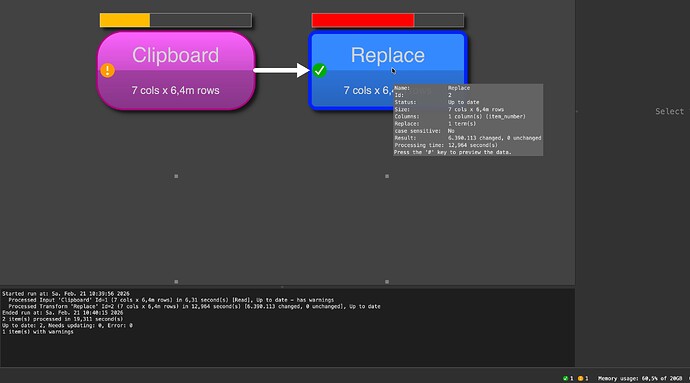Click the arrow connecting Clipboard to Replace

pyautogui.click(x=282, y=70)
